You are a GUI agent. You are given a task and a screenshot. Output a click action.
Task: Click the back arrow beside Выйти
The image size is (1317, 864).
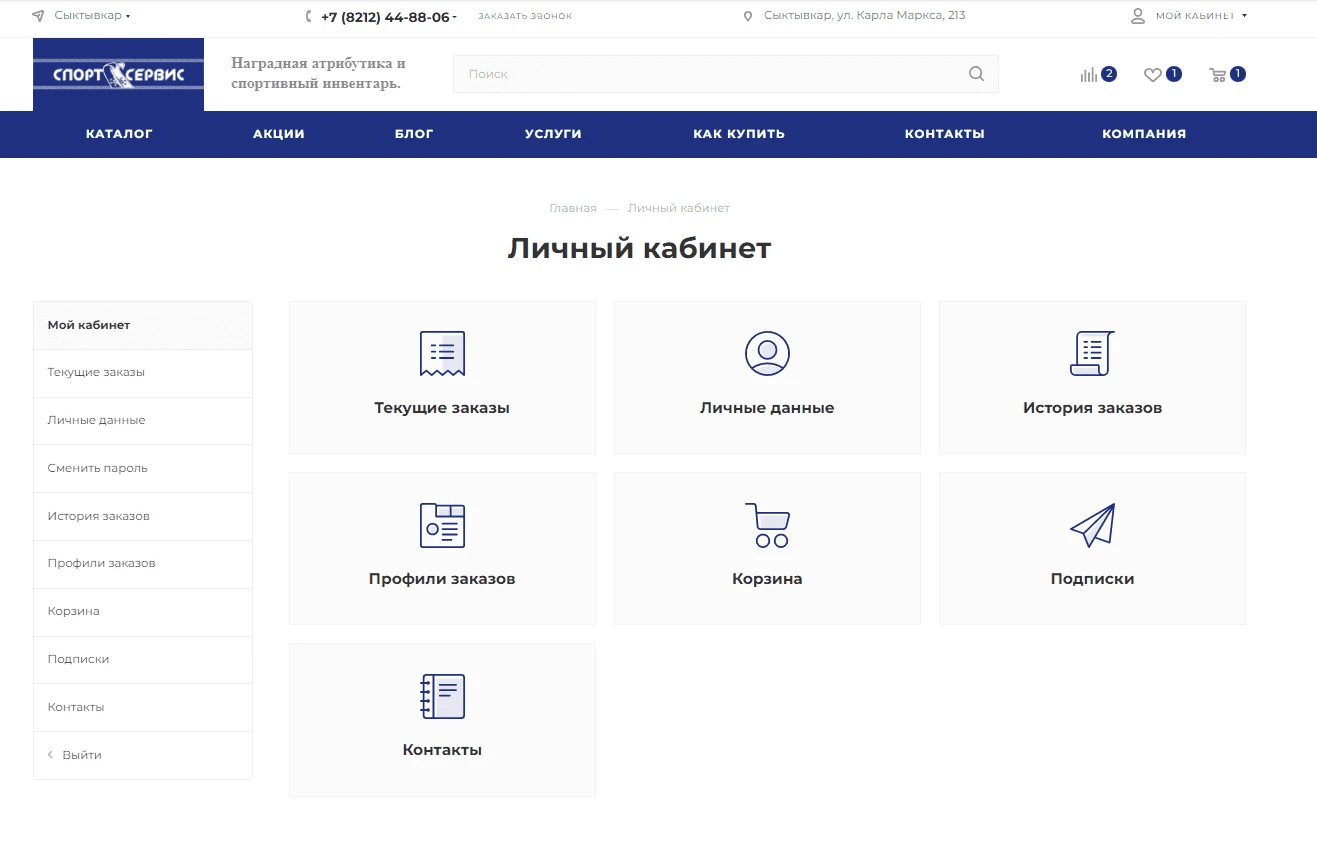pos(51,755)
